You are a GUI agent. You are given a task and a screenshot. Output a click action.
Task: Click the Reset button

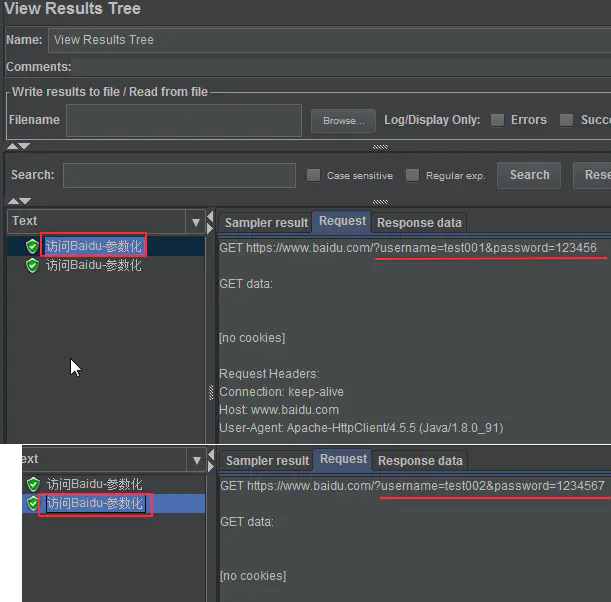[592, 175]
